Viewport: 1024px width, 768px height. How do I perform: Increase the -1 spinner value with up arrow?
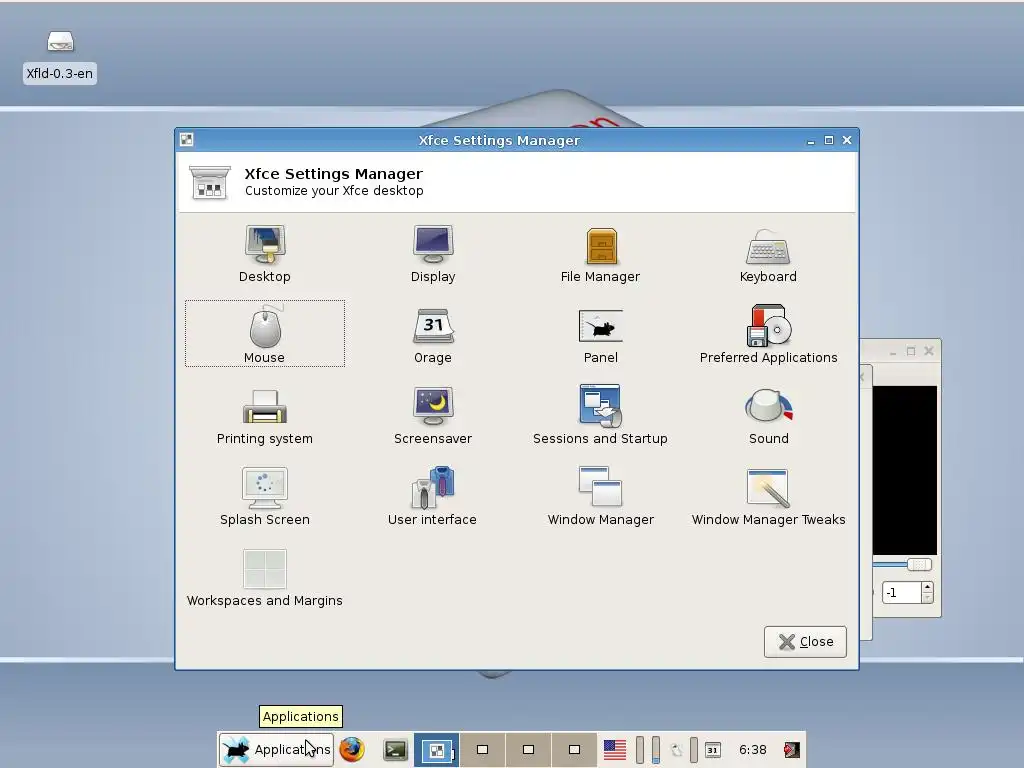927,588
